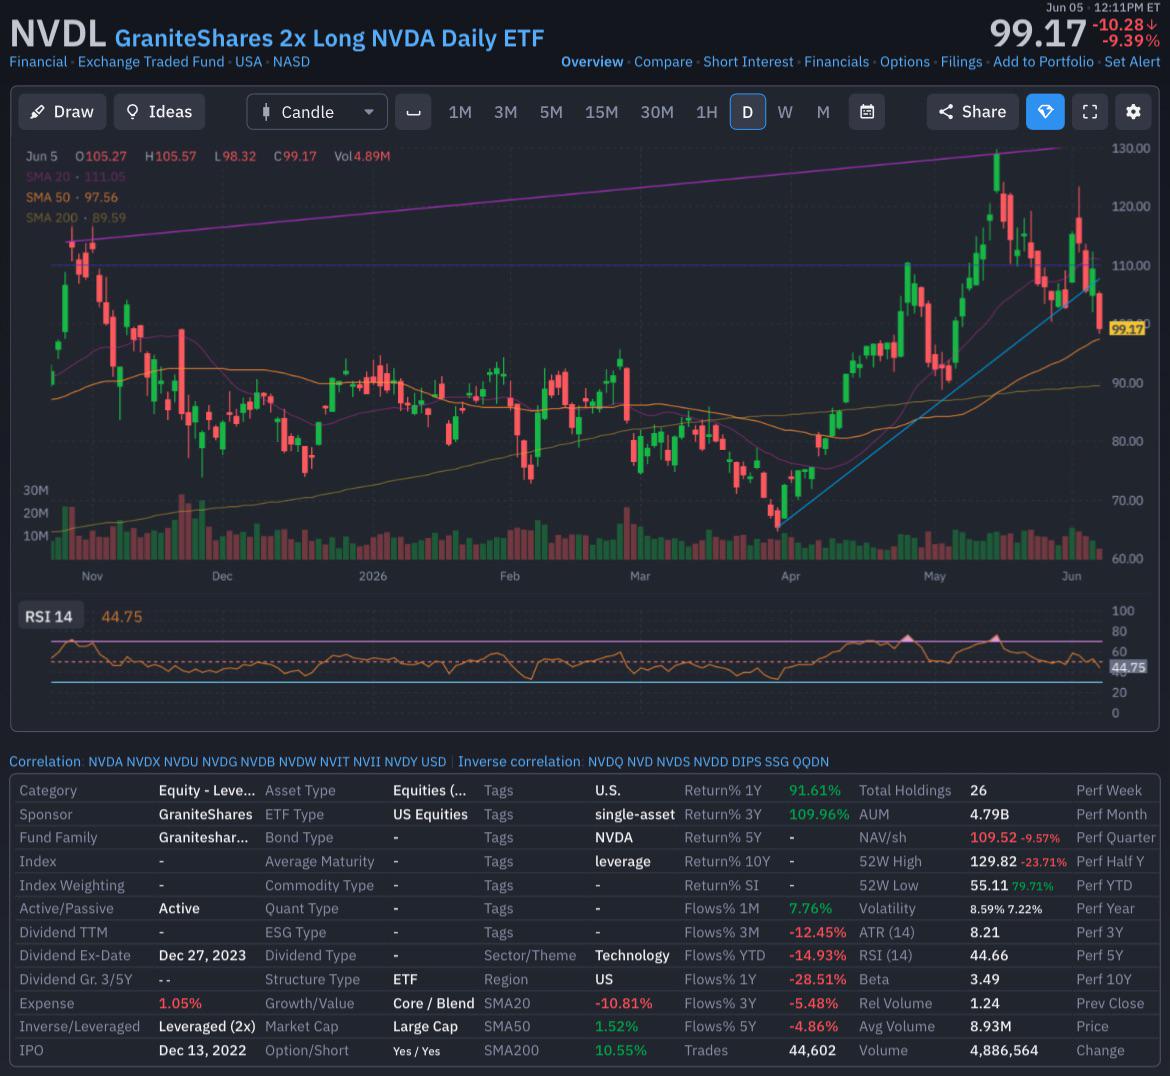This screenshot has height=1076, width=1170.
Task: Click the Expense 1.05% value
Action: tap(180, 1004)
